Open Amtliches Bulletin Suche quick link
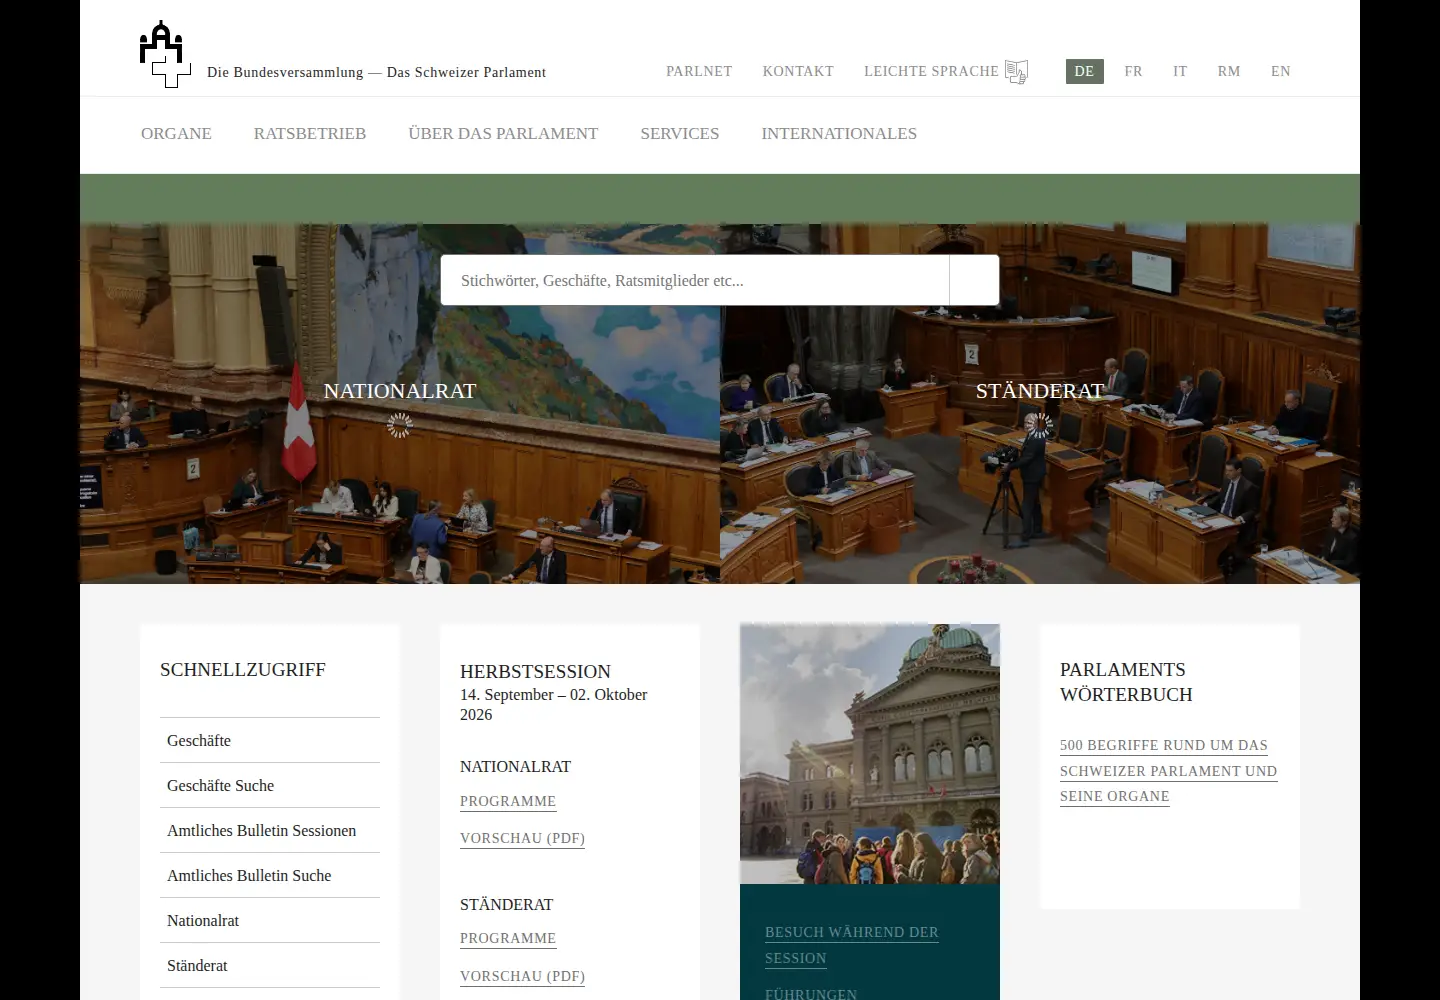This screenshot has width=1440, height=1000. [270, 876]
